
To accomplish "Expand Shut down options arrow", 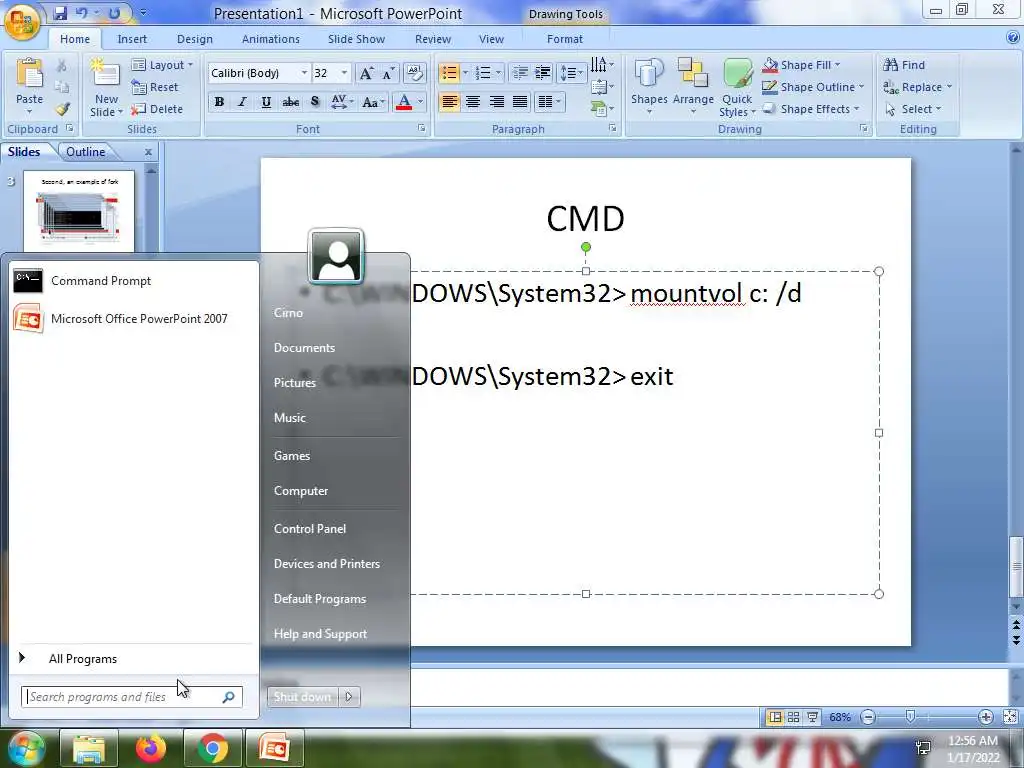I will click(349, 697).
